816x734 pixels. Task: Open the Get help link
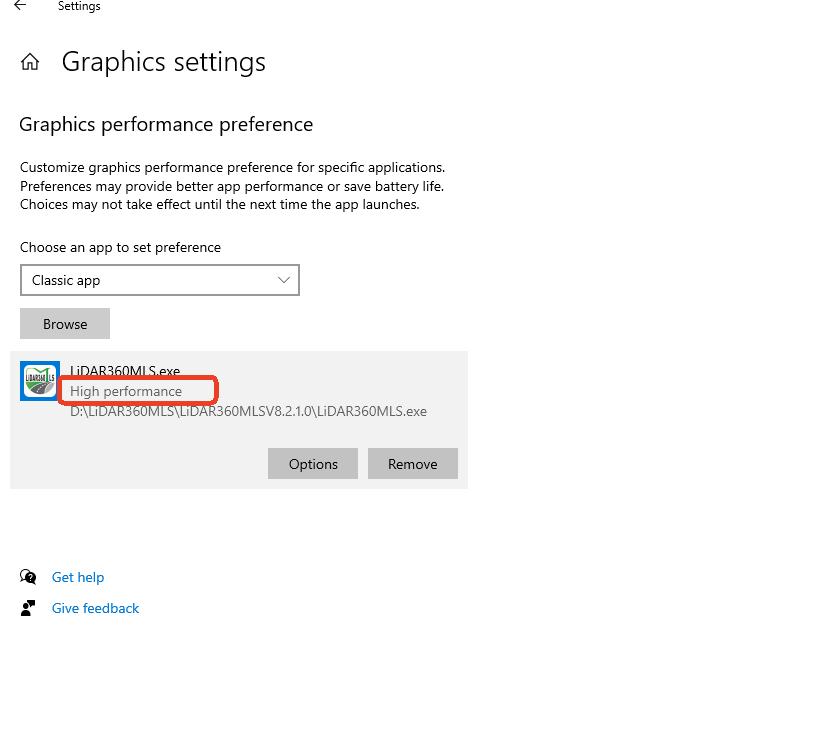coord(78,577)
